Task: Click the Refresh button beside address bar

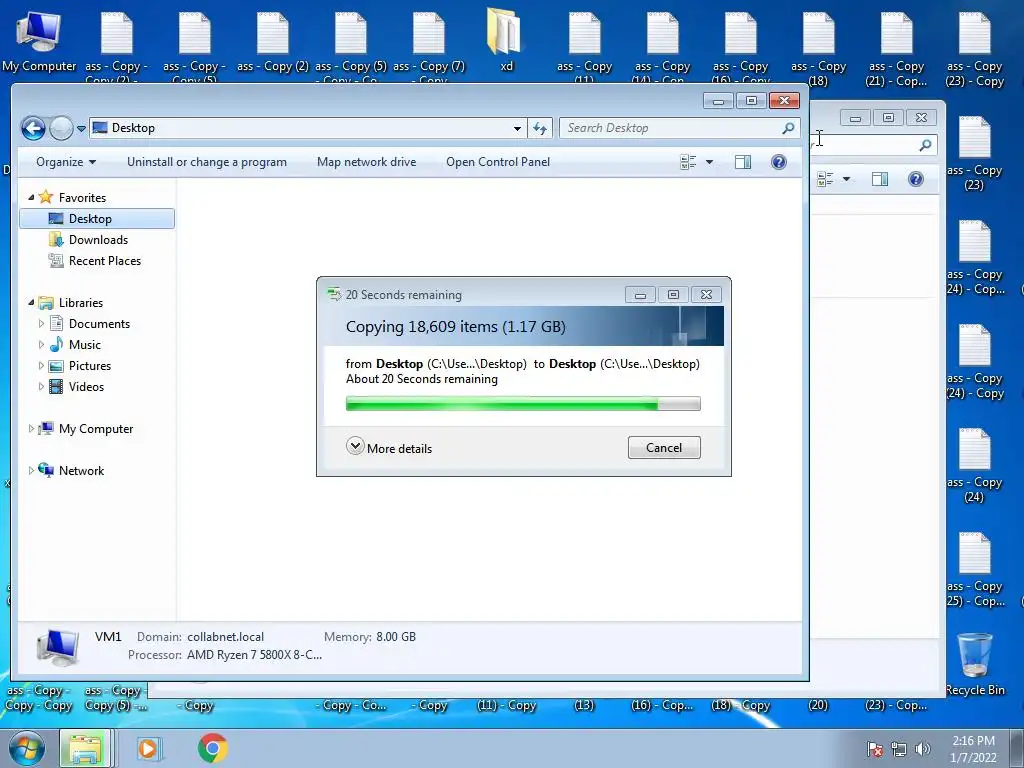Action: [x=540, y=128]
